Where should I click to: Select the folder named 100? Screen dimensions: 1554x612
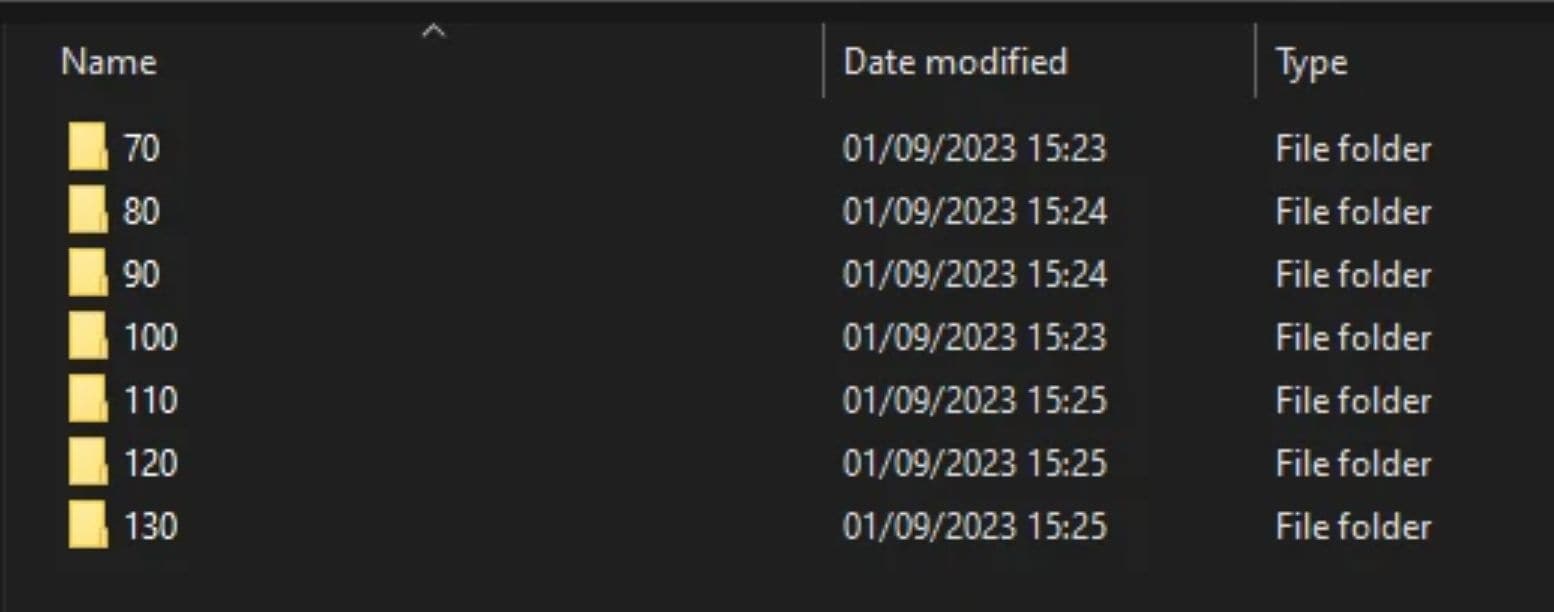[150, 338]
